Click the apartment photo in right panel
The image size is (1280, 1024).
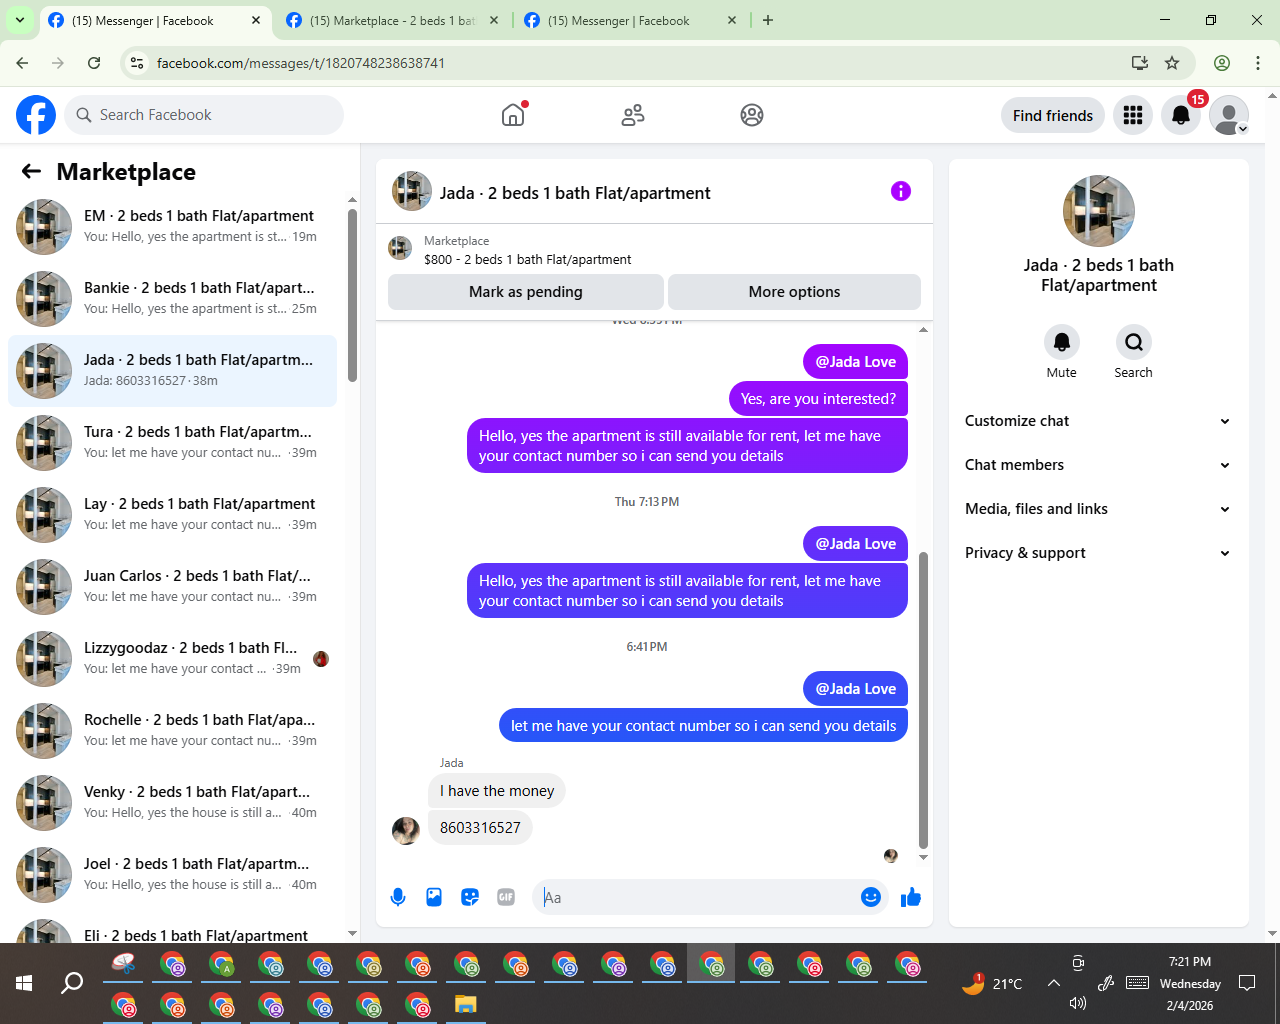click(x=1099, y=211)
